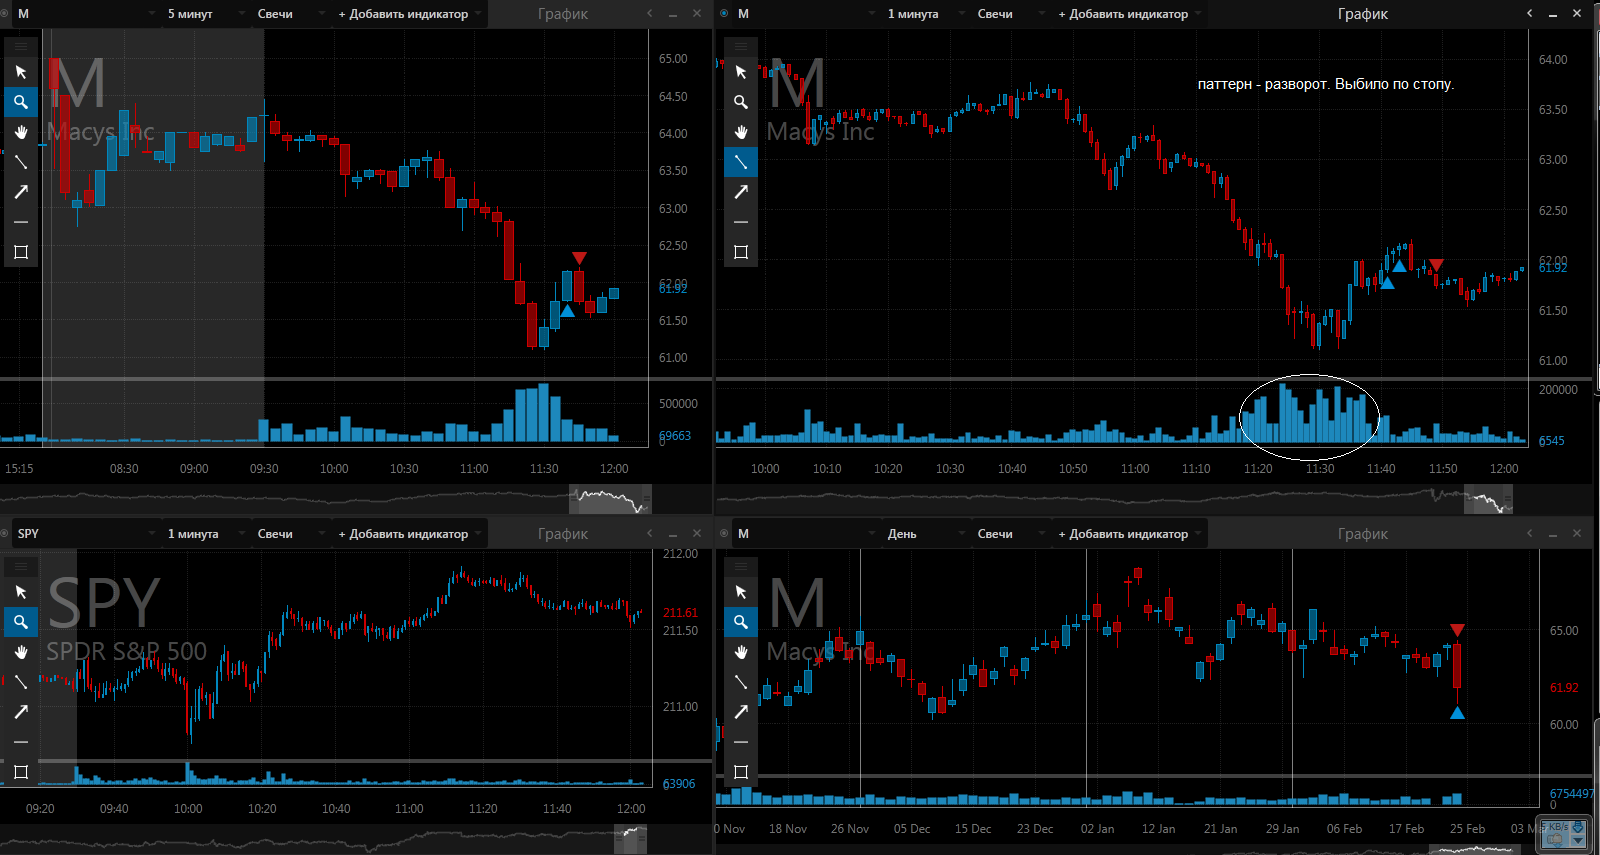Select the trend line tool in the День chart
The image size is (1600, 855).
741,682
